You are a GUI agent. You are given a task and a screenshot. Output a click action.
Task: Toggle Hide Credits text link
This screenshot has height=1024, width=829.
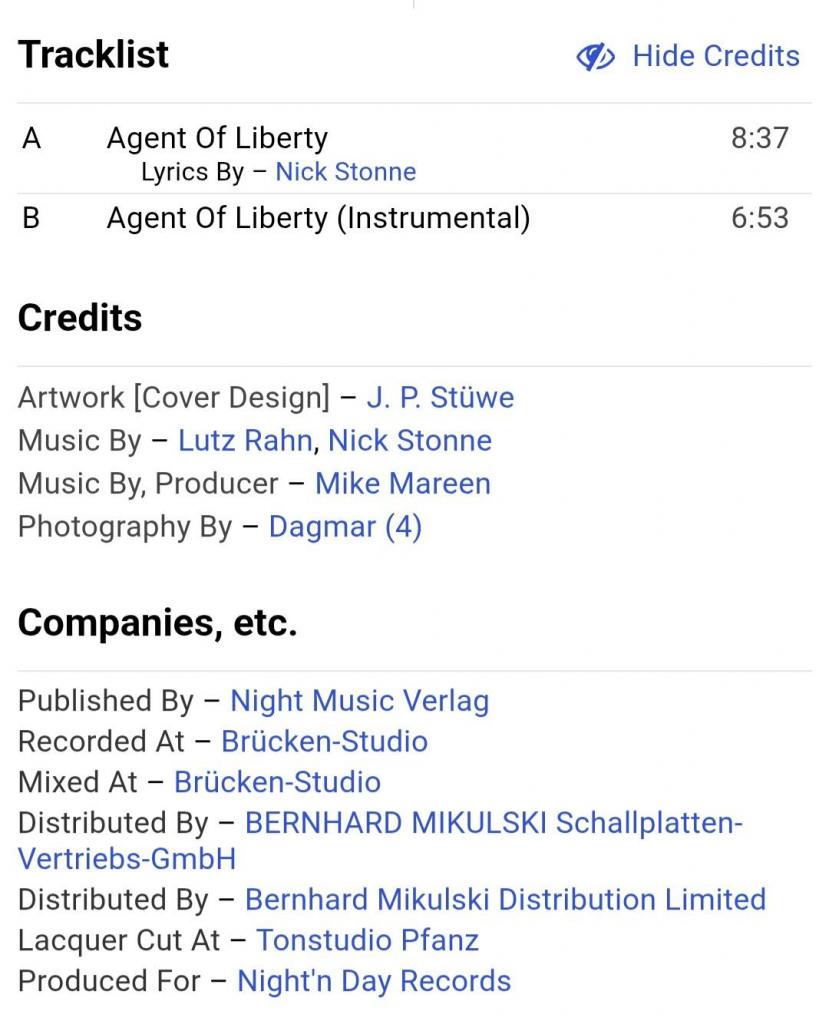715,56
